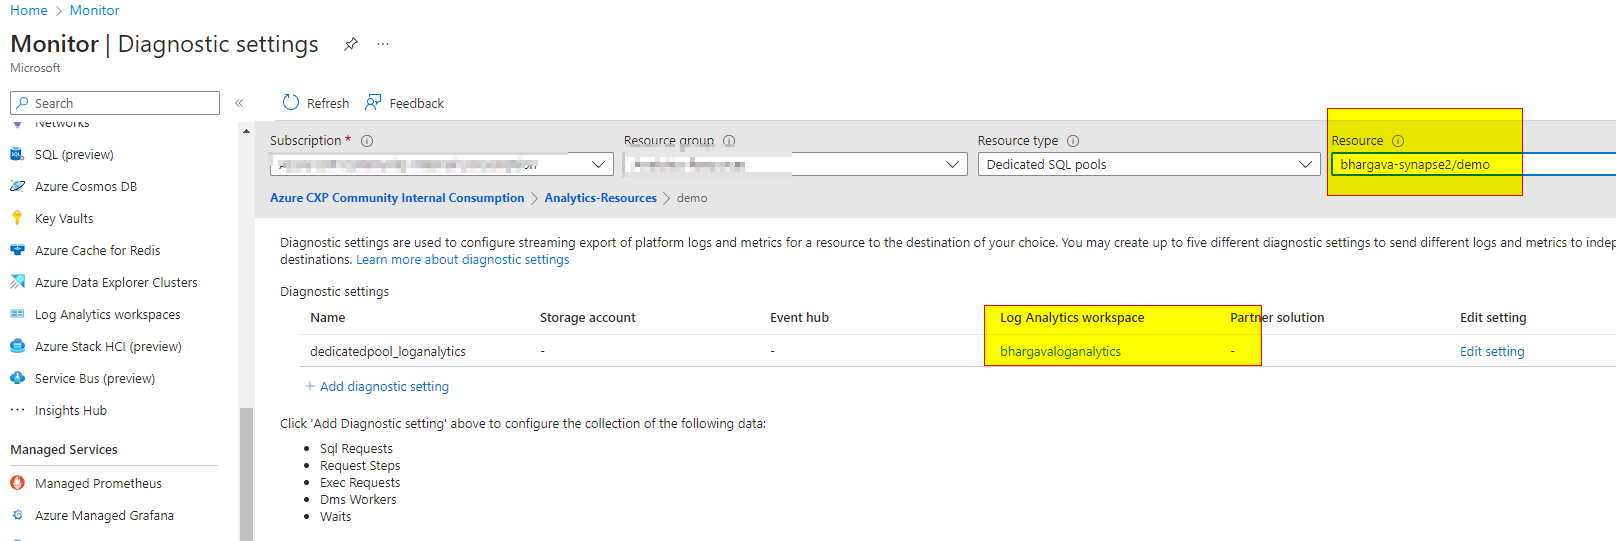Viewport: 1616px width, 541px height.
Task: Click Sql Requests list item
Action: [x=356, y=449]
